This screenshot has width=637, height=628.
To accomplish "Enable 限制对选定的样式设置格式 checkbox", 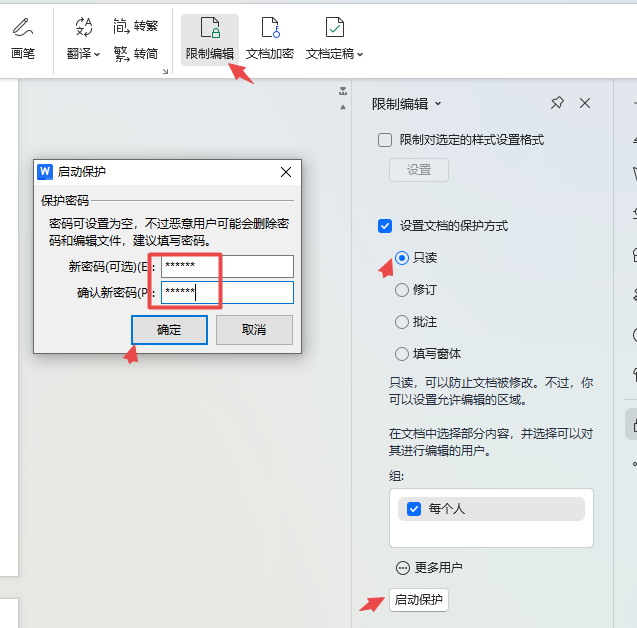I will (385, 140).
